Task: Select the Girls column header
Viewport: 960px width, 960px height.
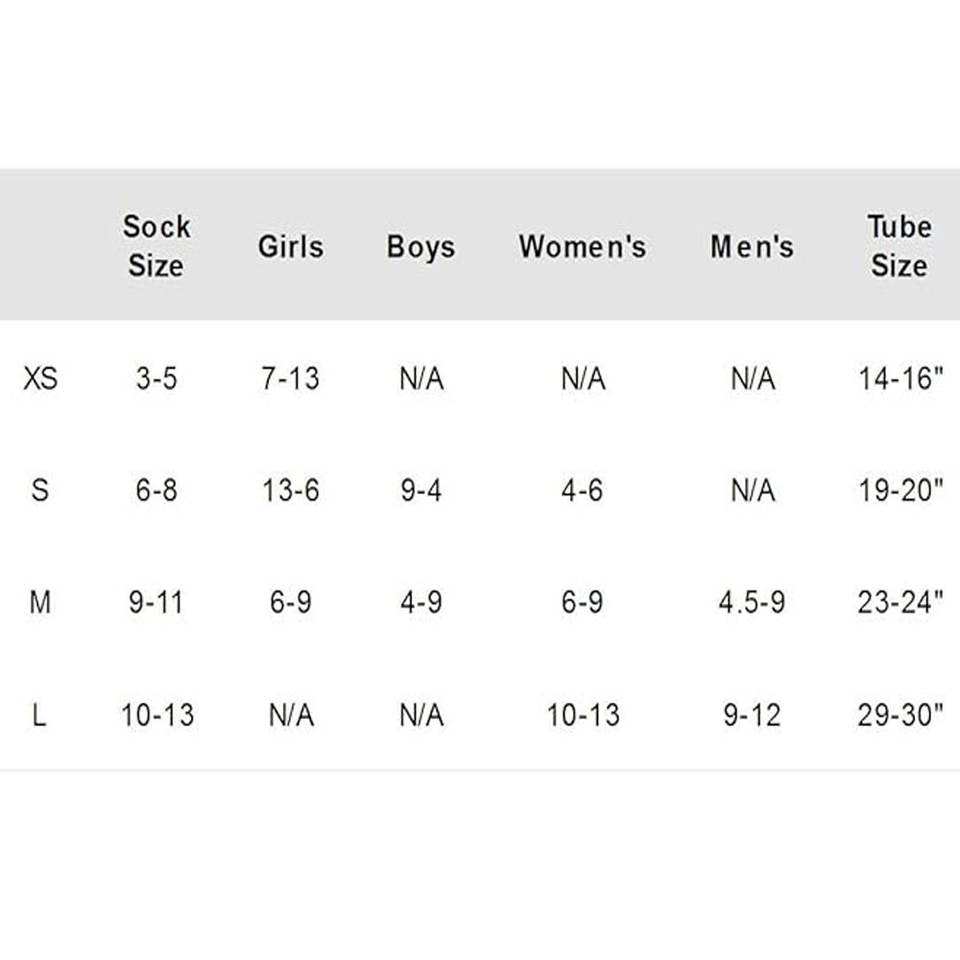Action: [x=290, y=246]
